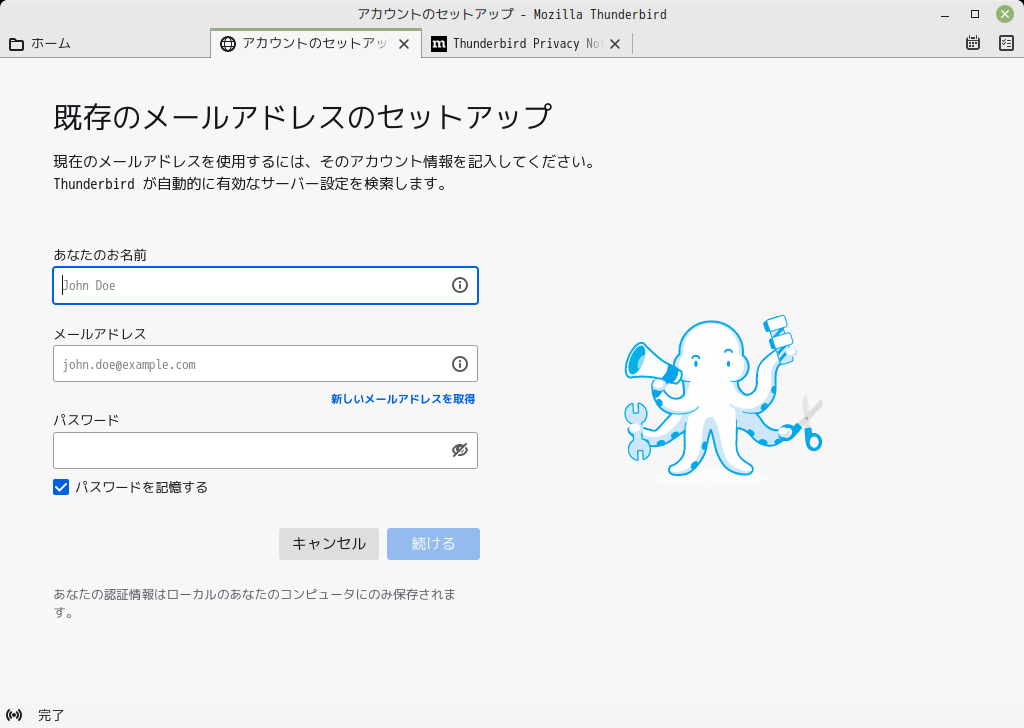Click the globe icon on the setup tab
1024x728 pixels.
(x=227, y=44)
